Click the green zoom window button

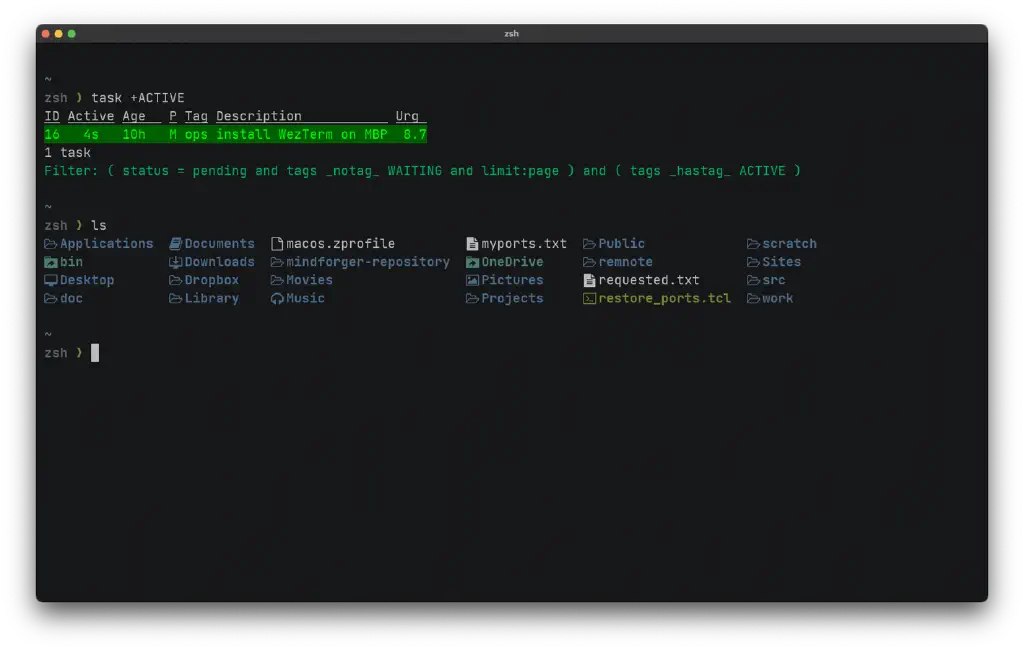click(72, 33)
